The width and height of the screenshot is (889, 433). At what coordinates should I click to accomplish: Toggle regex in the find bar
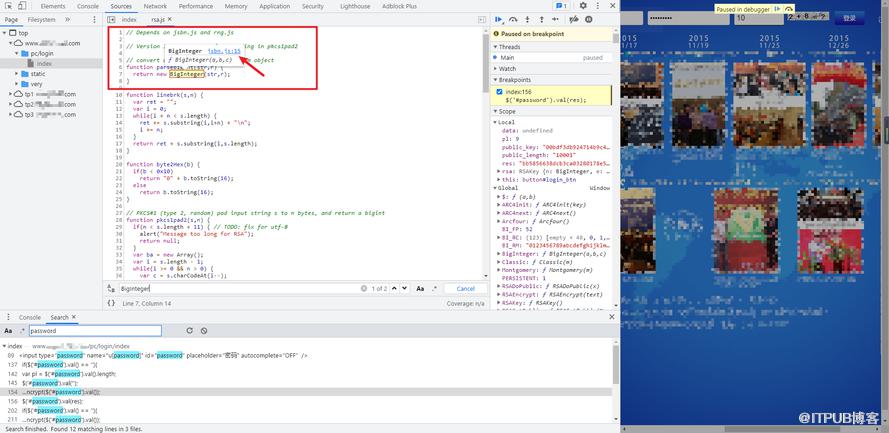434,288
